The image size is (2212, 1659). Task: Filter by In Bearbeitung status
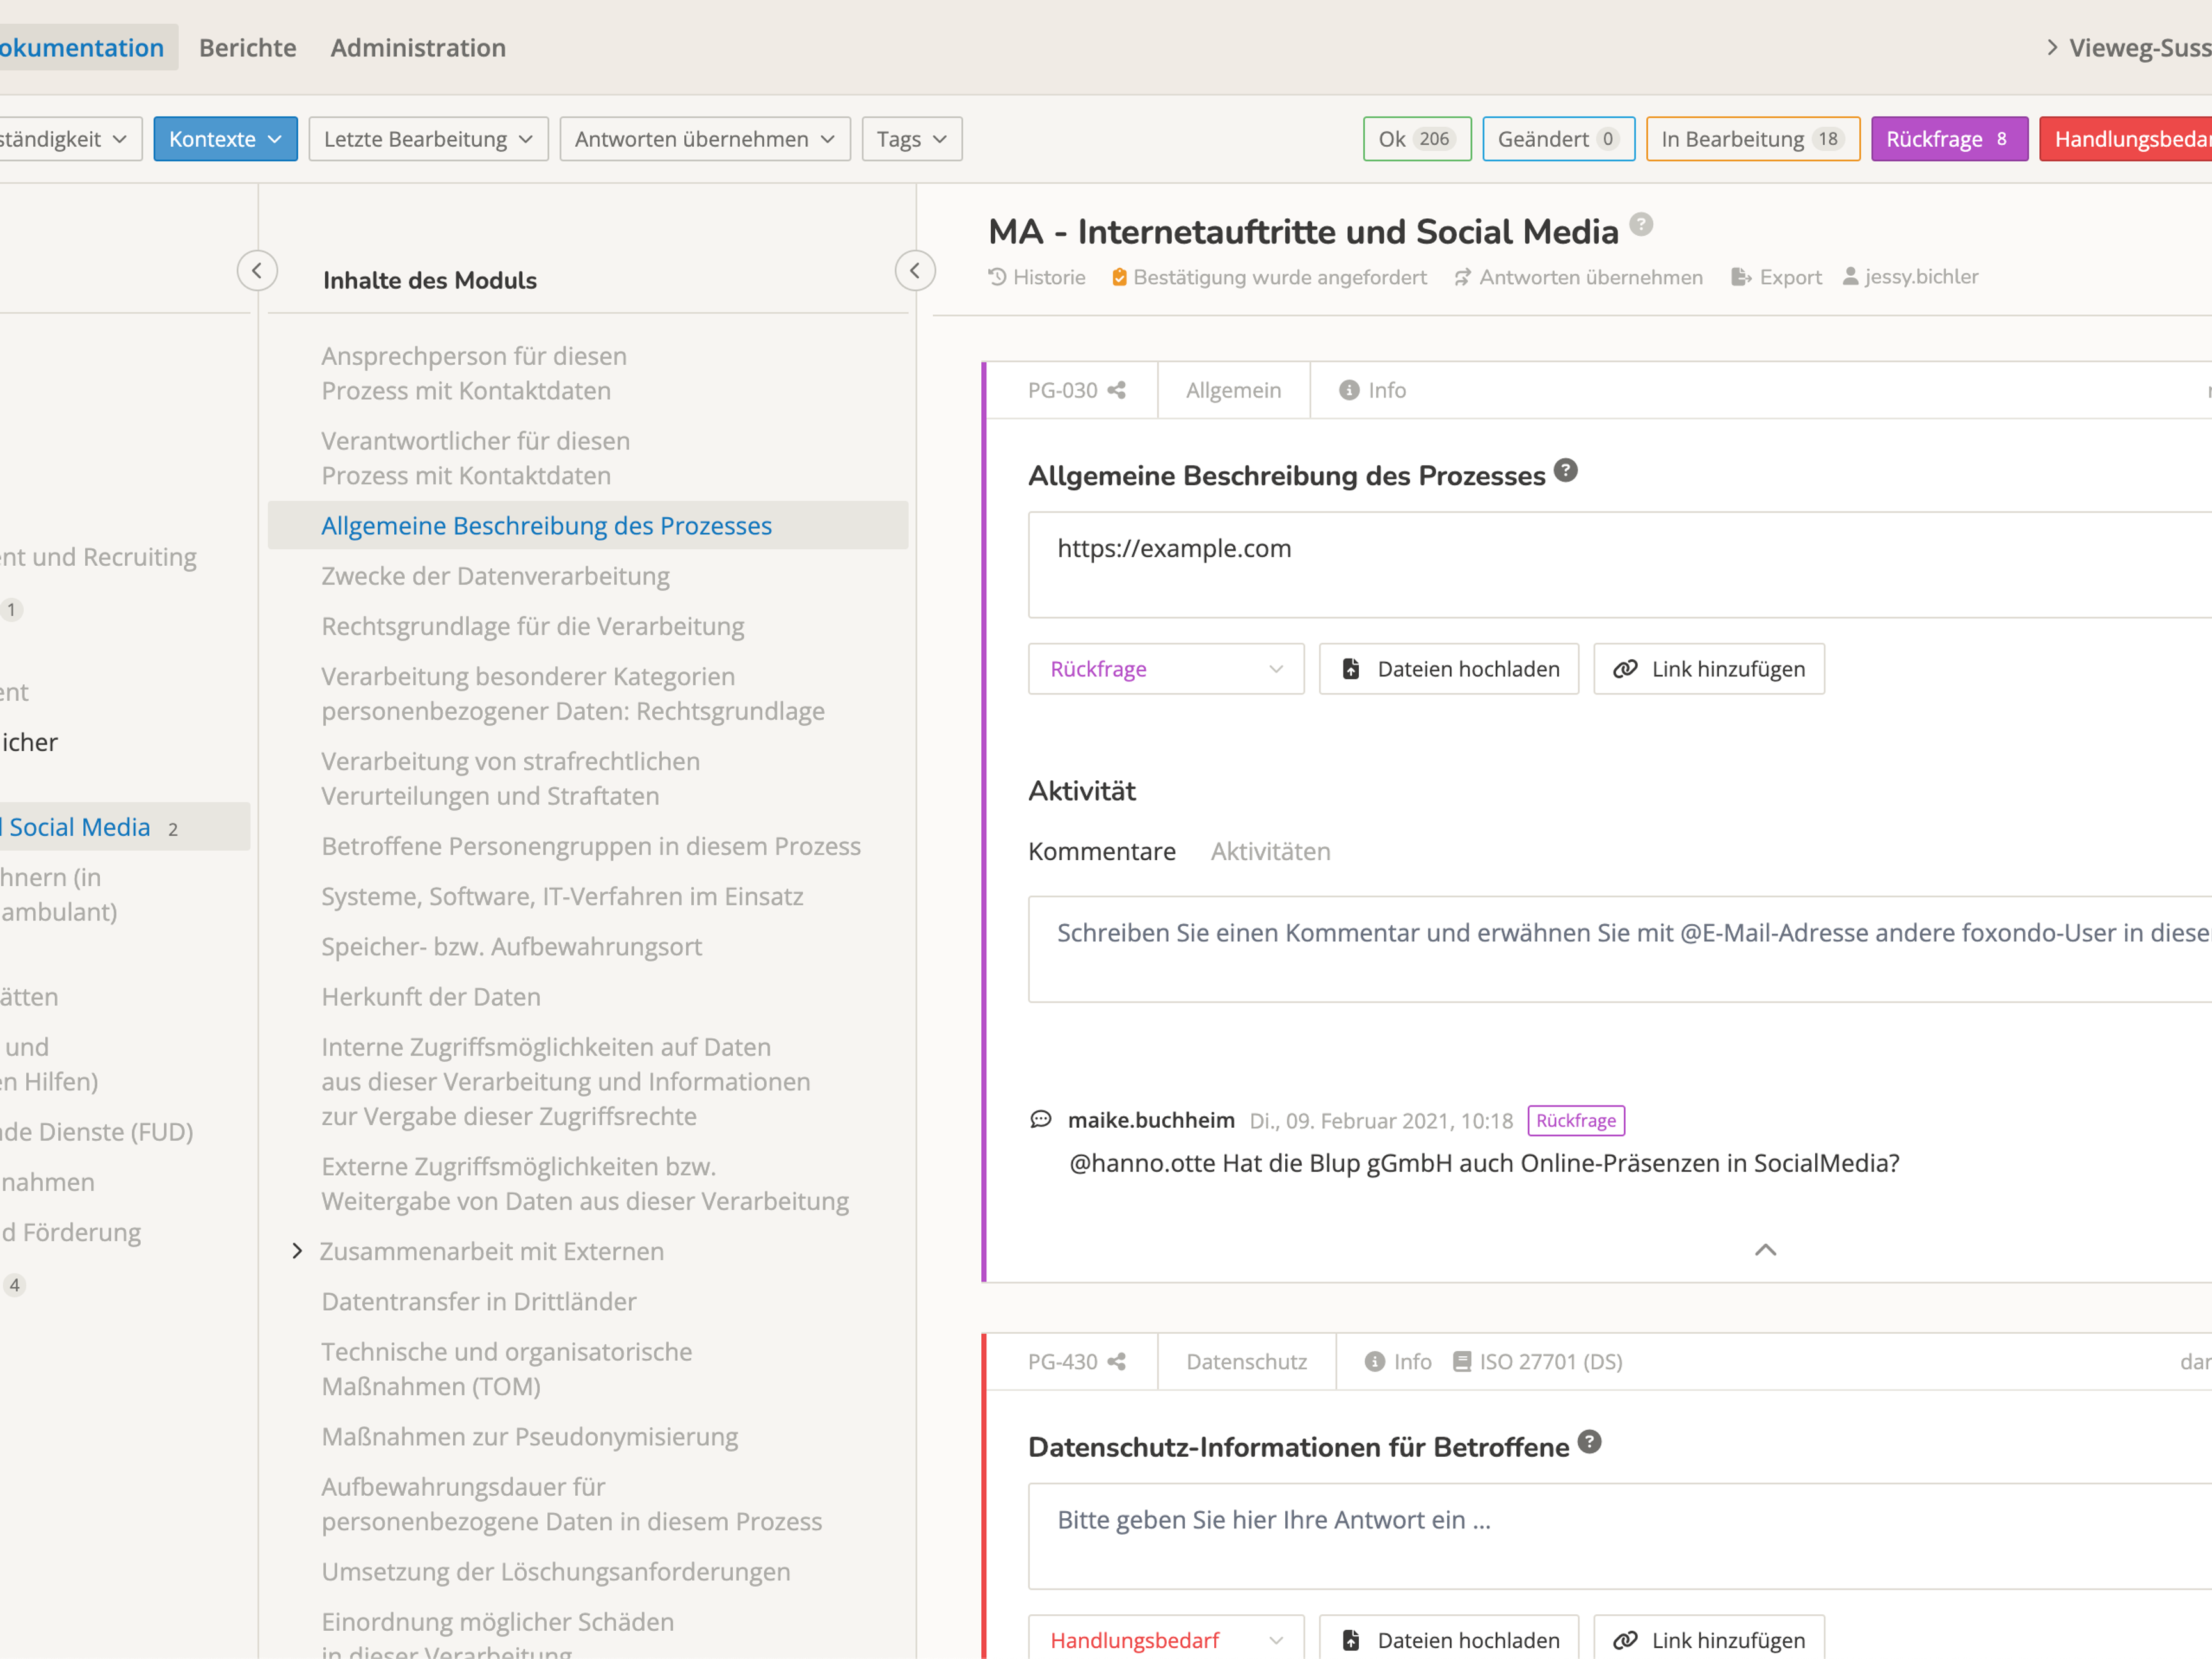1753,139
